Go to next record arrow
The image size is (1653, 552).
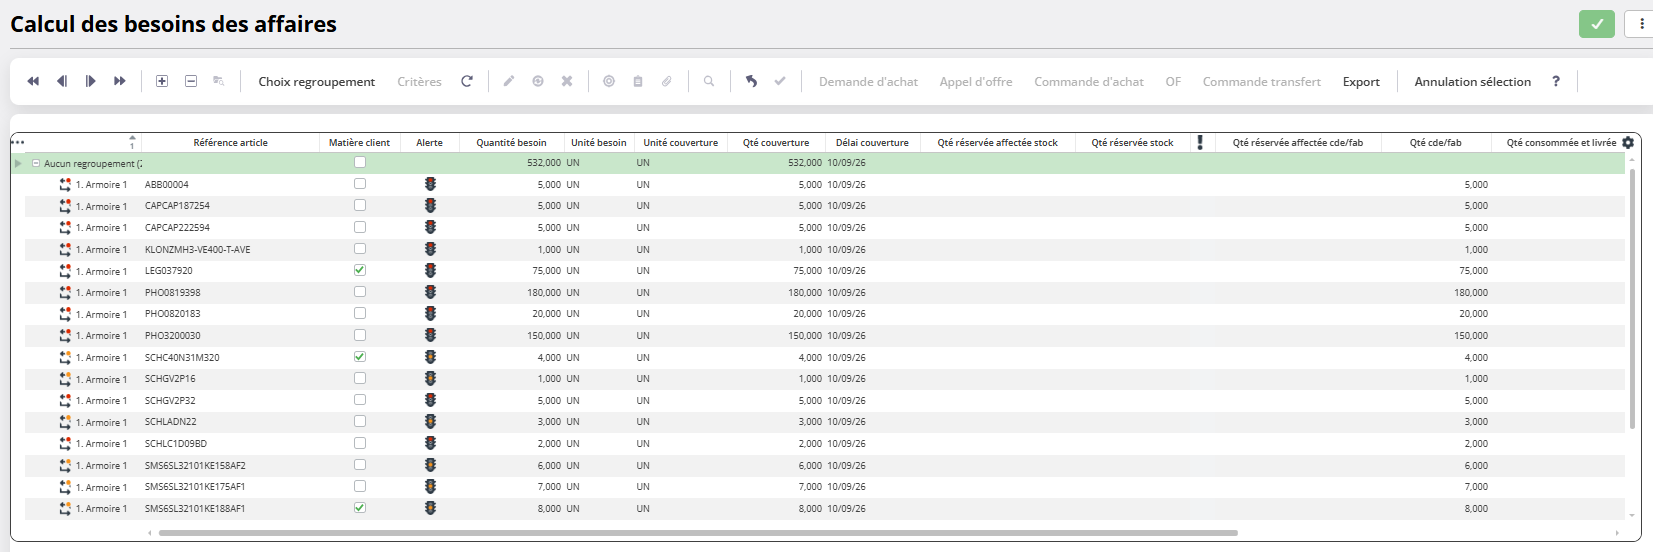[x=91, y=81]
